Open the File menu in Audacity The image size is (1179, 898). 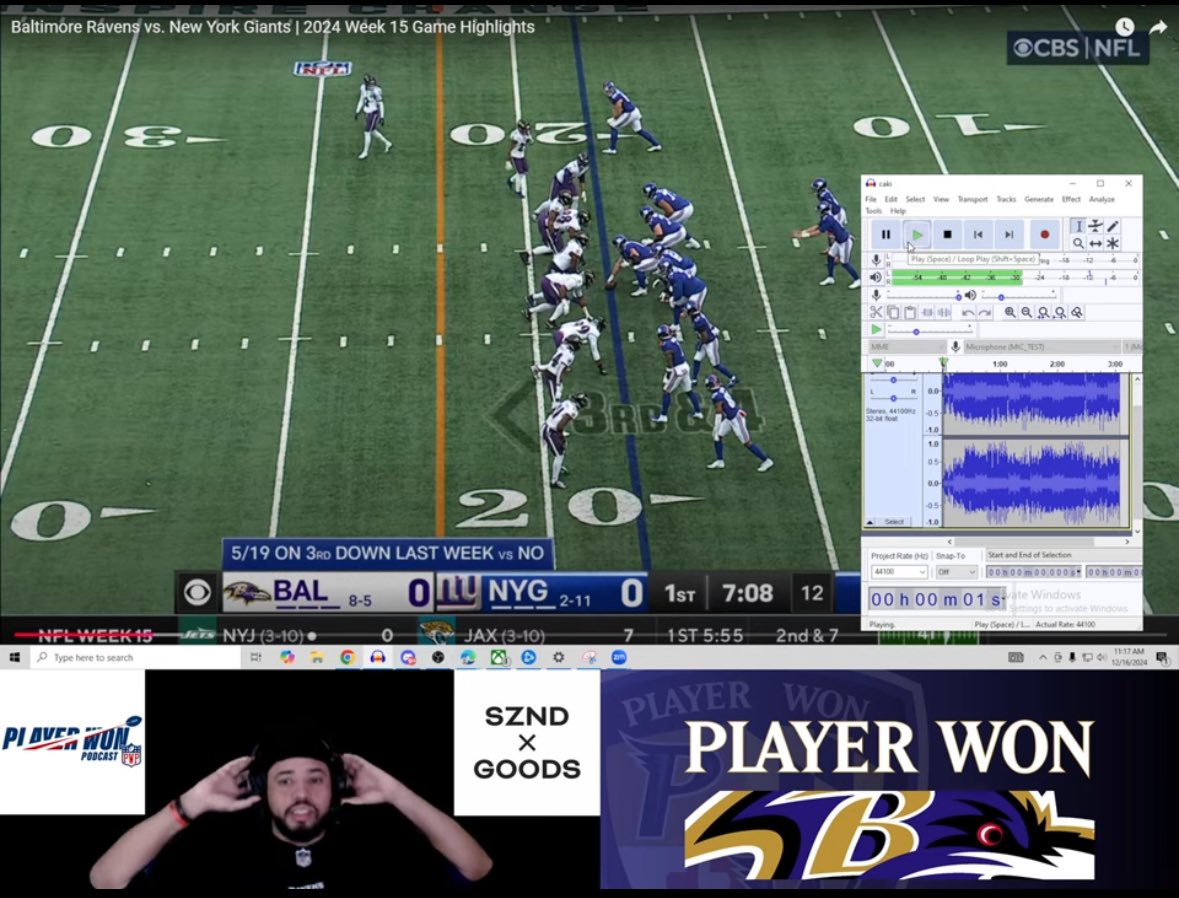click(871, 199)
